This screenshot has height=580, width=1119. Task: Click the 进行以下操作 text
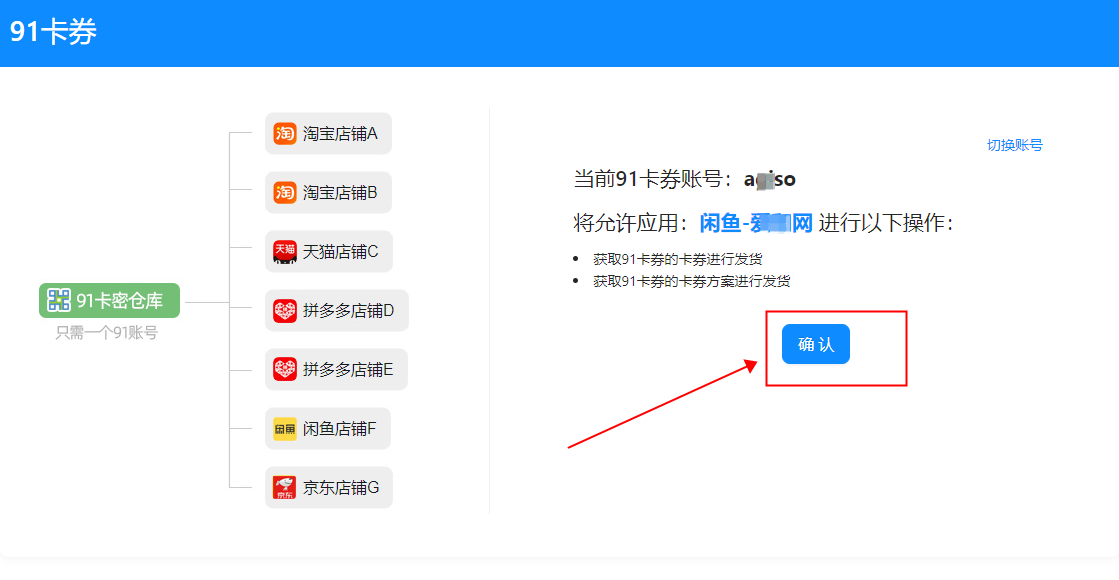pyautogui.click(x=886, y=223)
